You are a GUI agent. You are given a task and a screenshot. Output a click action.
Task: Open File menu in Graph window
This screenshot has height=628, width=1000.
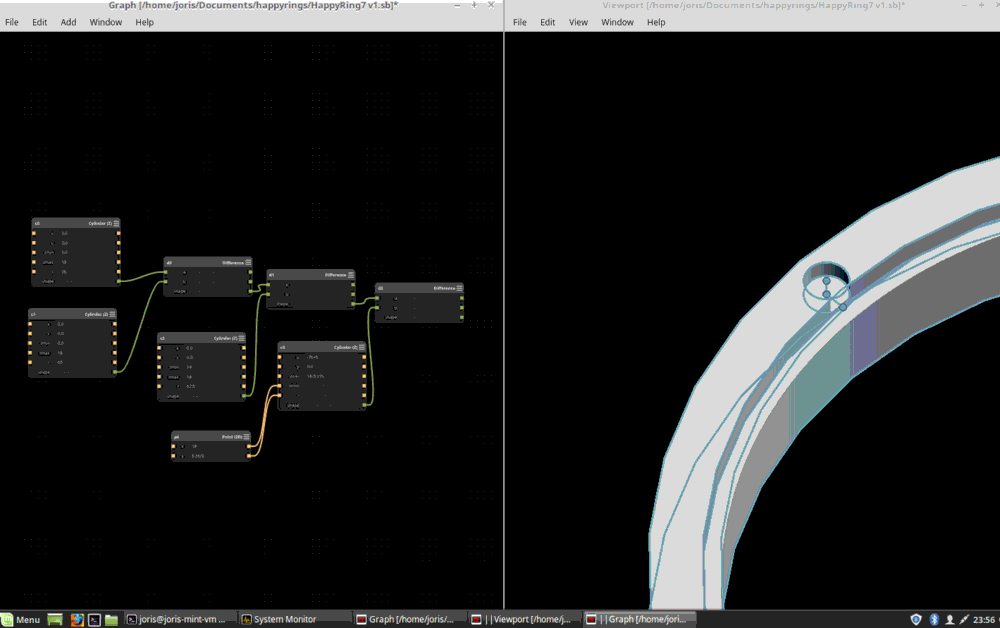click(11, 22)
